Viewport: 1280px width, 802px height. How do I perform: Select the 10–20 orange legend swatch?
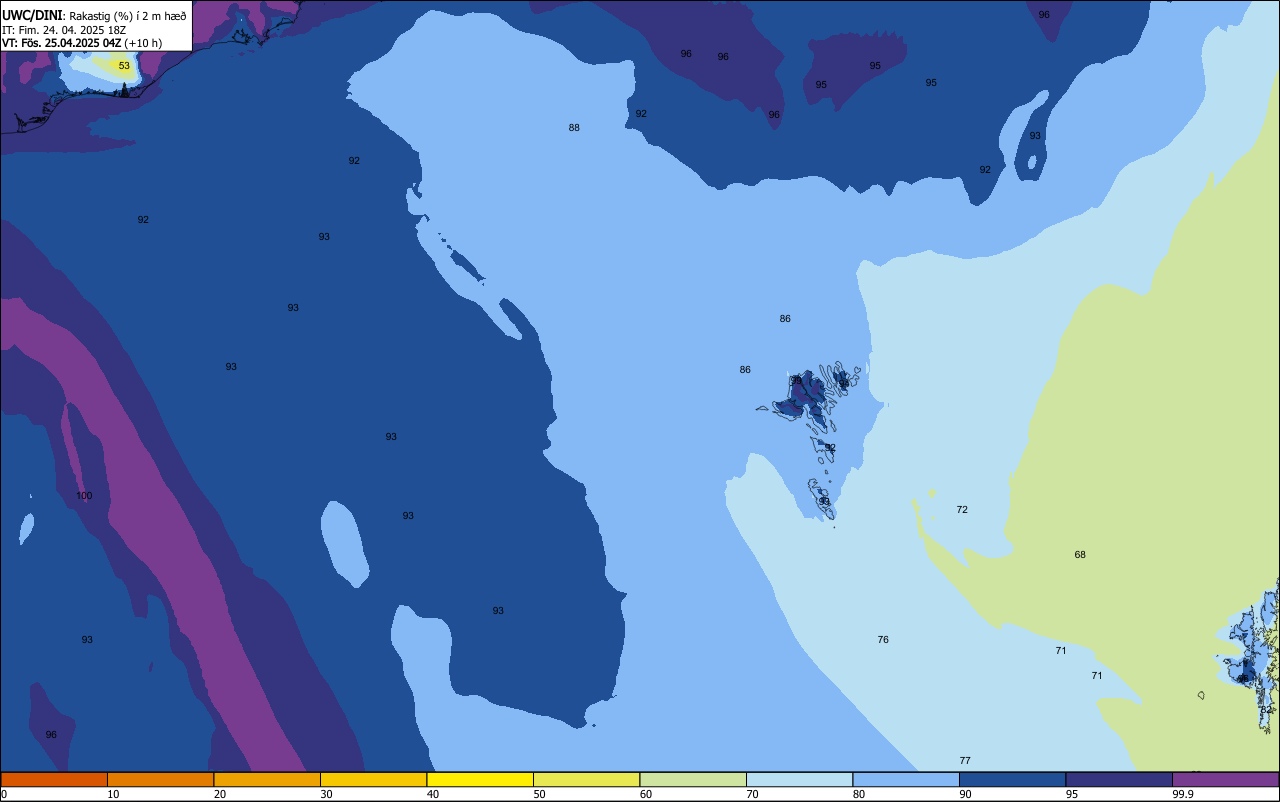(160, 779)
